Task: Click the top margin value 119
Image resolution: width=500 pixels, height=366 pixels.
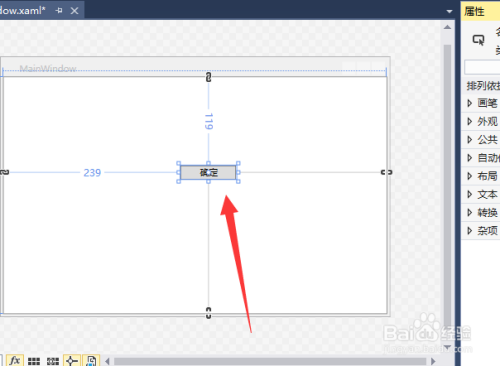Action: (209, 121)
